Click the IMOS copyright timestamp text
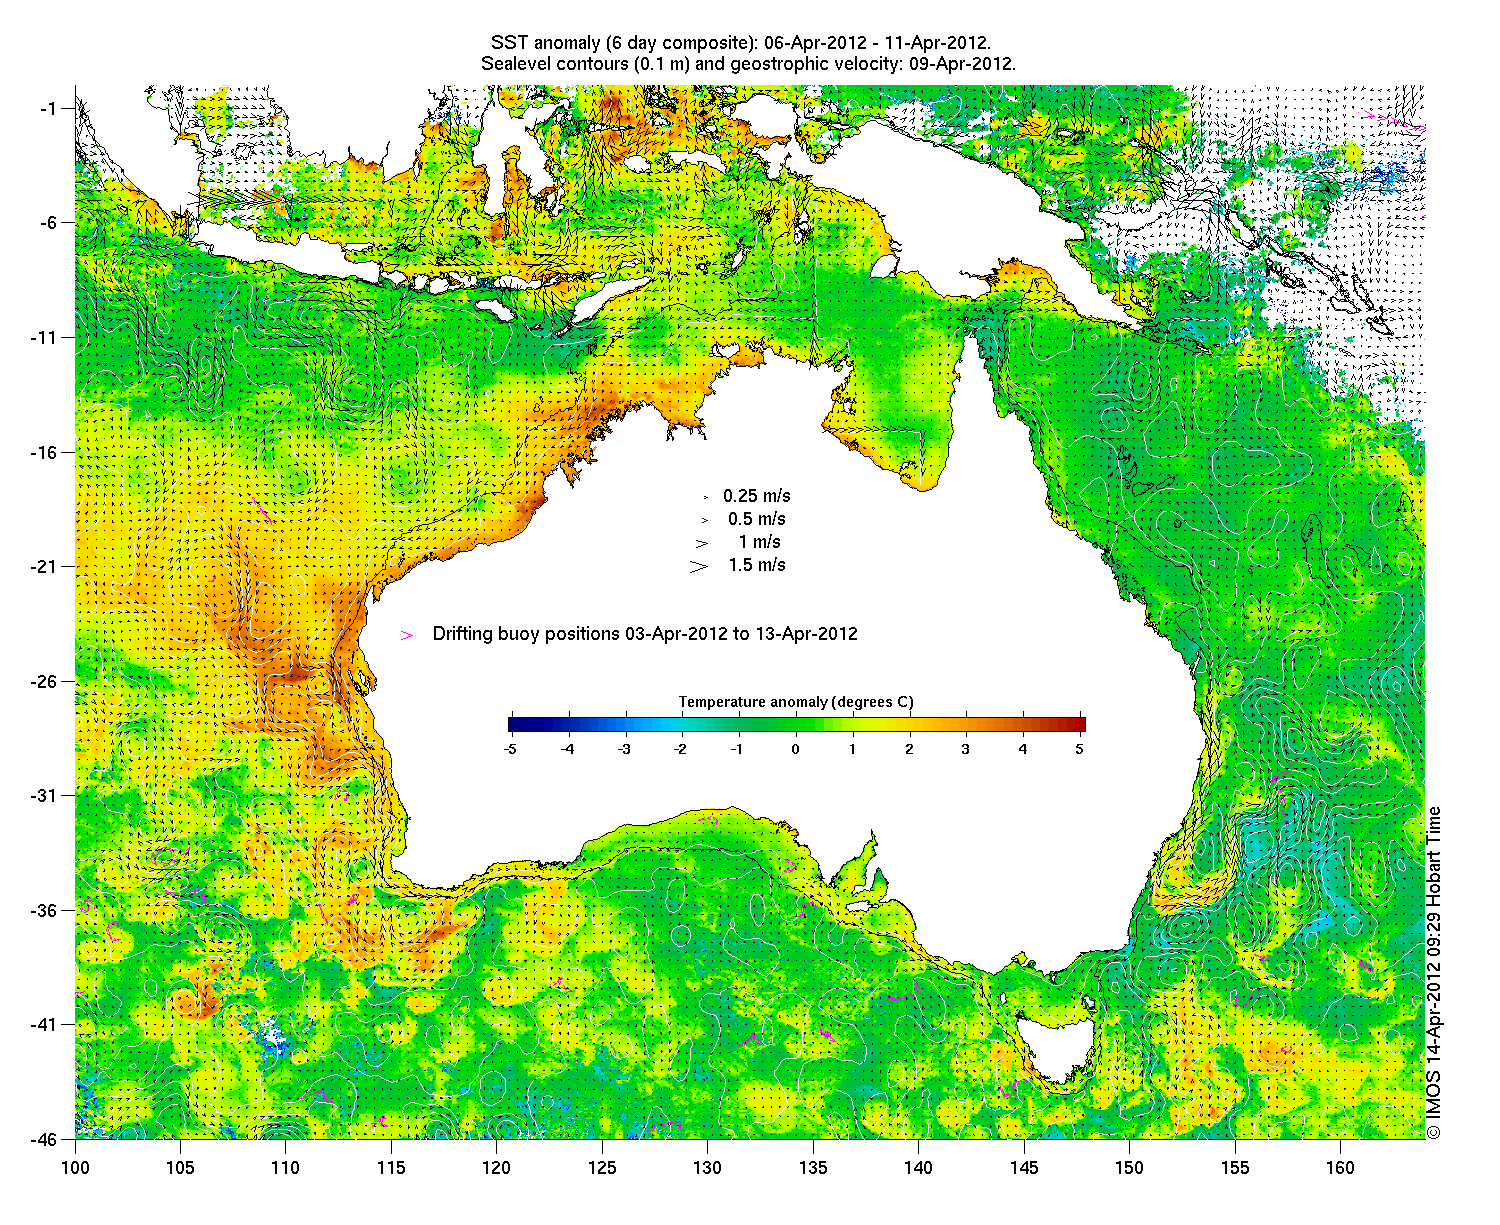 click(1434, 972)
